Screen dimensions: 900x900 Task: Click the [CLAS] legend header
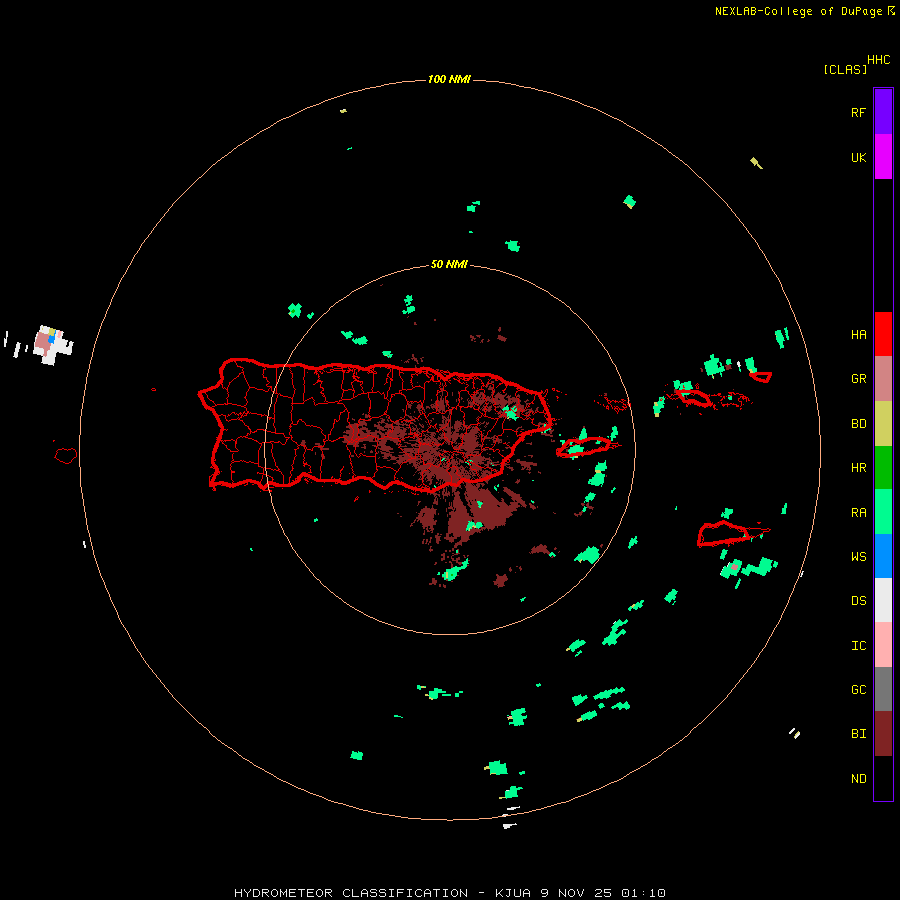click(845, 69)
